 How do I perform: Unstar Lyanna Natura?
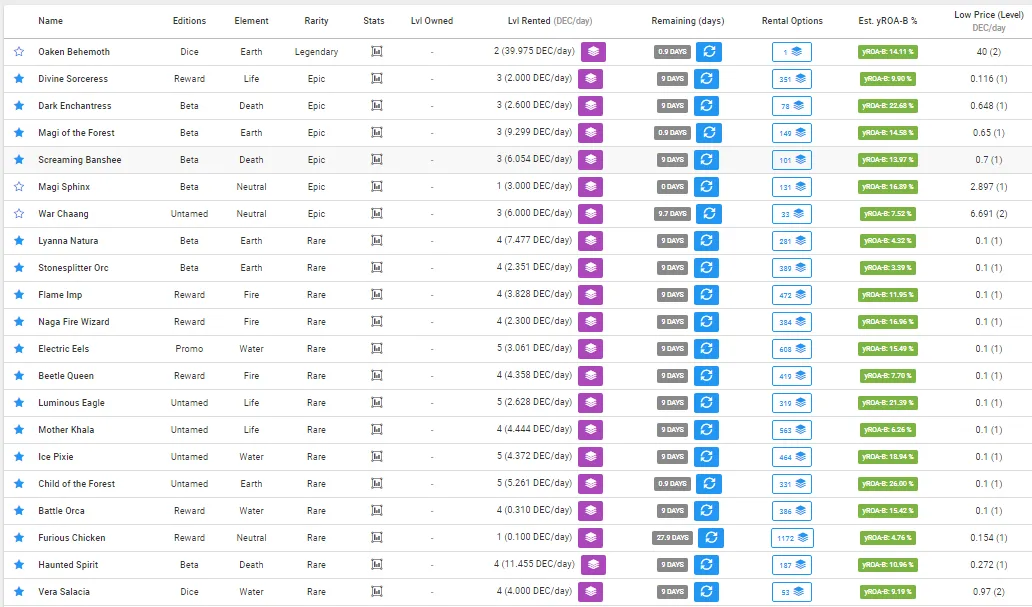point(19,240)
